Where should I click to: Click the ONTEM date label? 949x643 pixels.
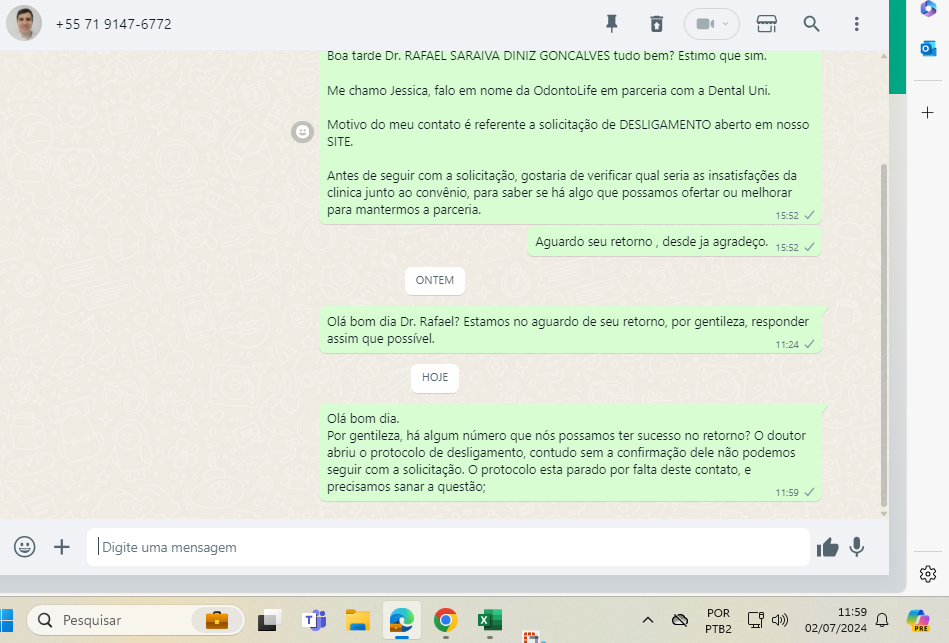point(435,280)
